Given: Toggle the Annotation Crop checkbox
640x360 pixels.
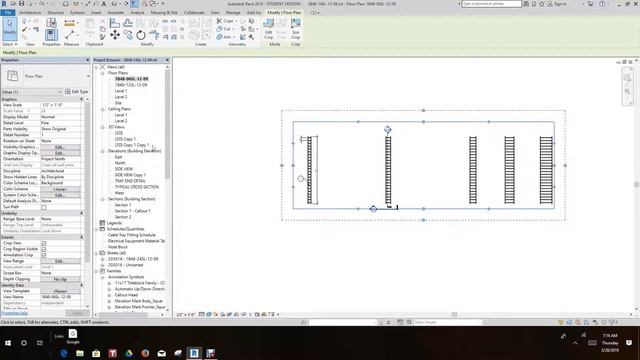Looking at the screenshot, I should point(44,255).
